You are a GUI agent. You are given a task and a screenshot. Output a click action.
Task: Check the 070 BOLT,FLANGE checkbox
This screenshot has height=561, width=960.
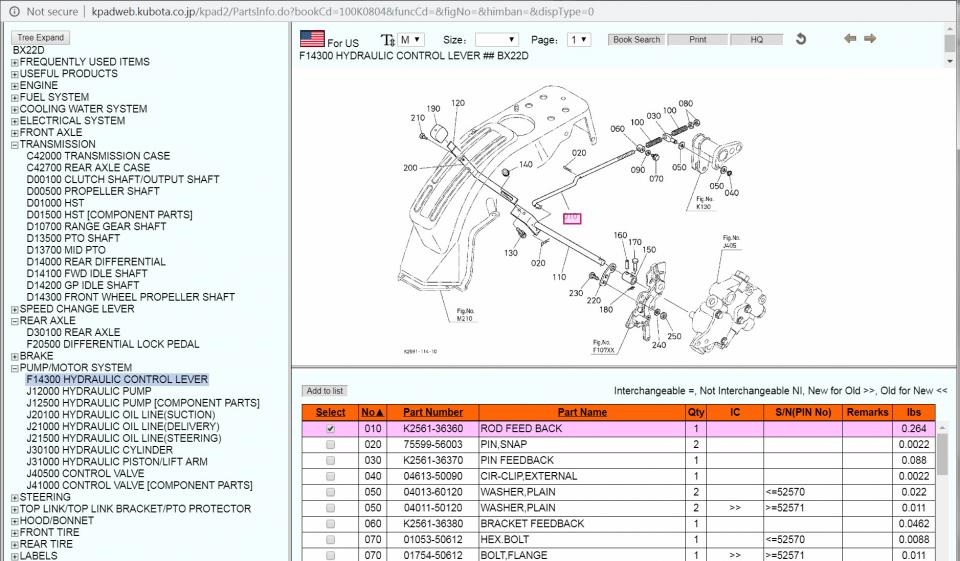(x=331, y=555)
